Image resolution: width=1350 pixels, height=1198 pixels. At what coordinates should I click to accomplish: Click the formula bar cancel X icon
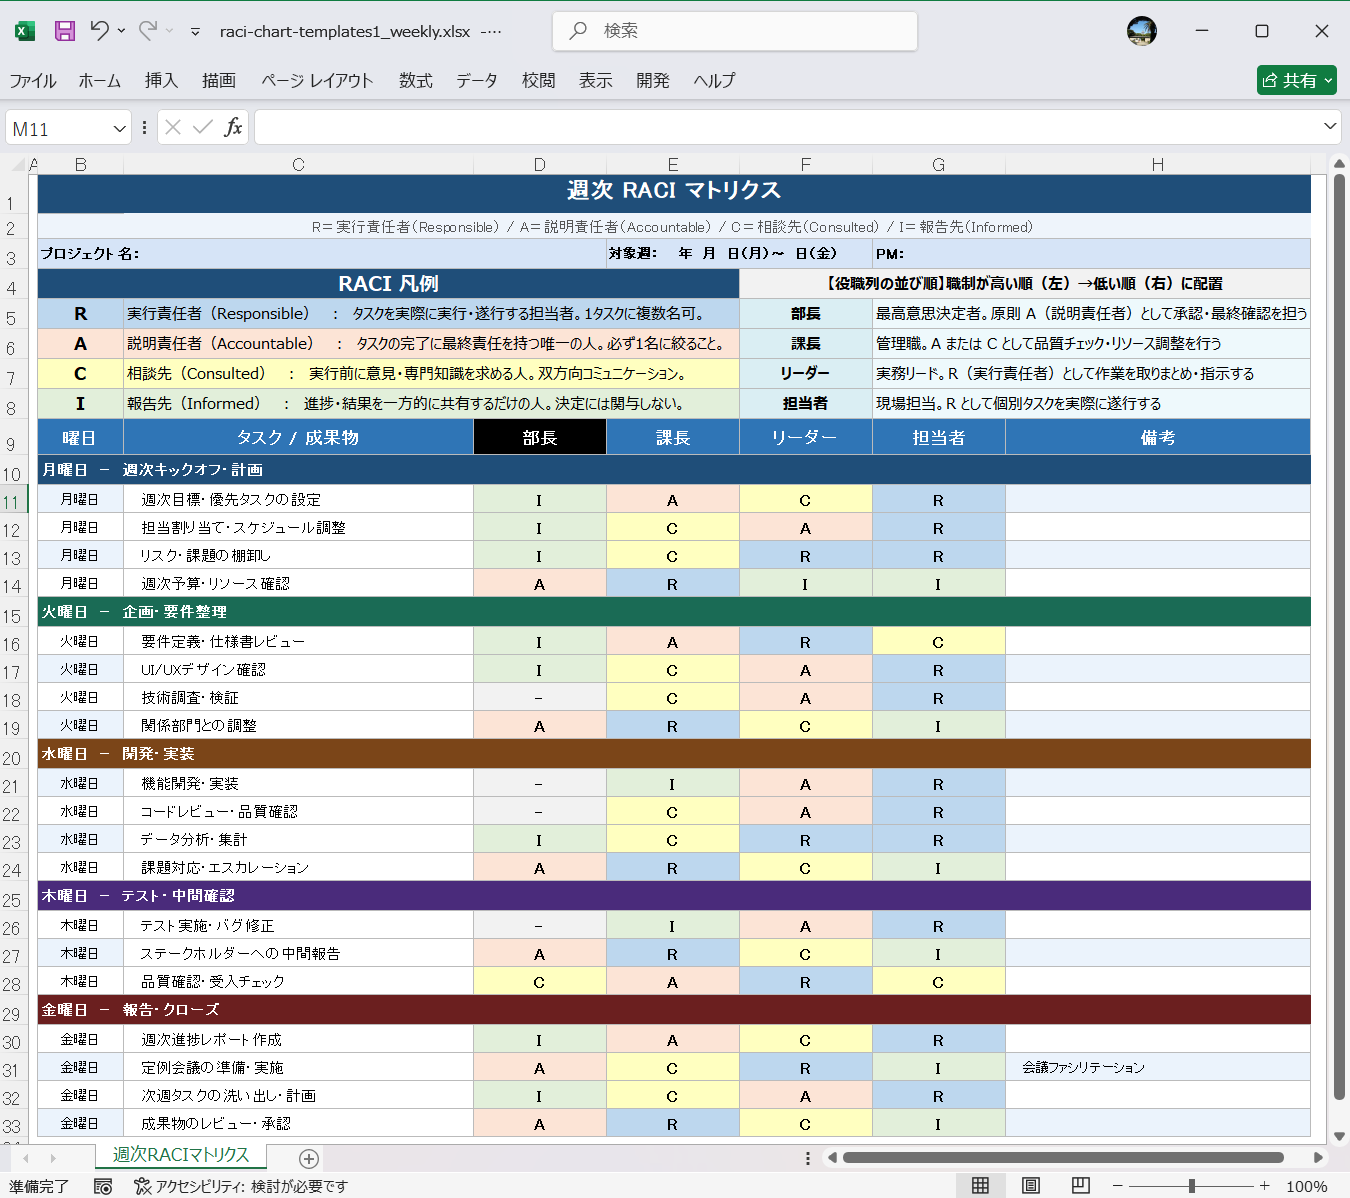pyautogui.click(x=173, y=127)
